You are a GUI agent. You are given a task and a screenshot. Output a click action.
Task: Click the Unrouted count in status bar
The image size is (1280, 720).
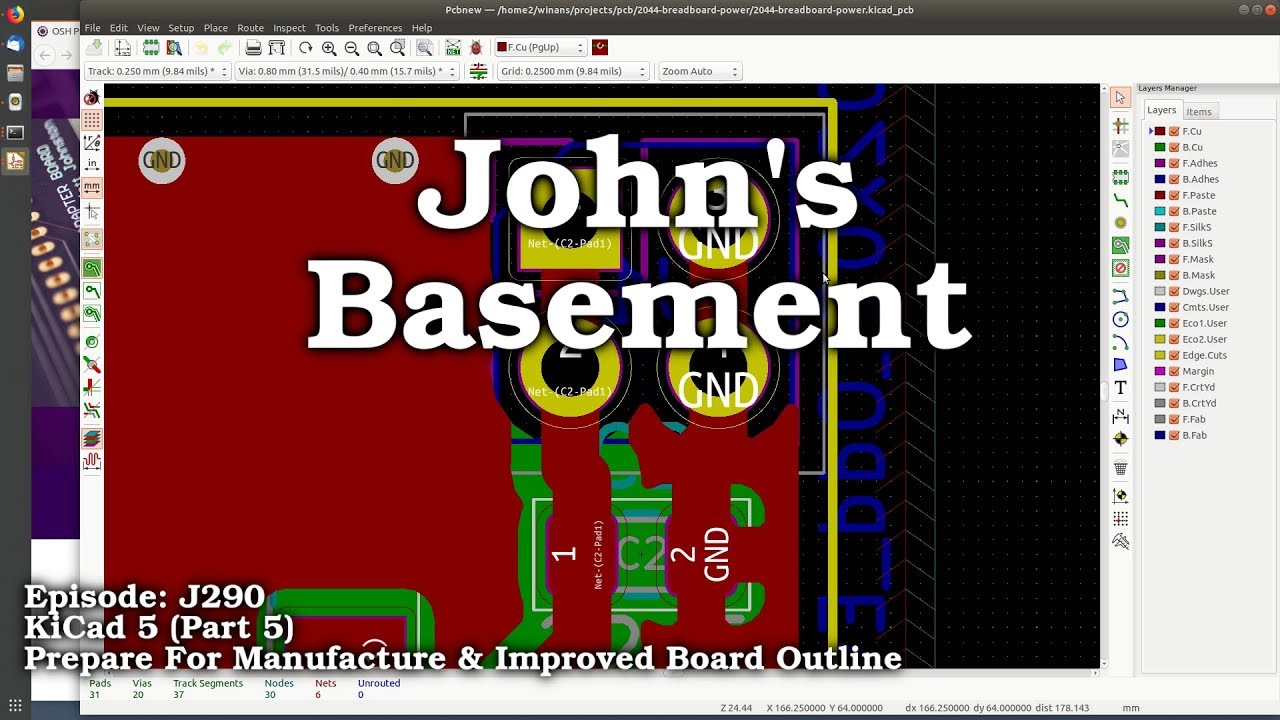(379, 689)
